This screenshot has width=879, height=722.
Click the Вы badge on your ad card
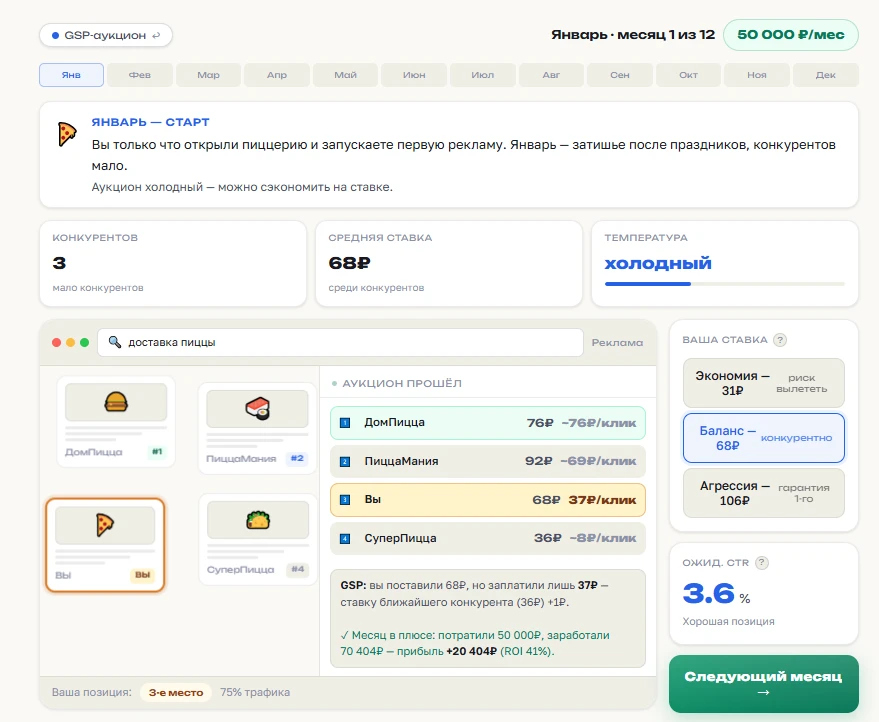point(143,575)
